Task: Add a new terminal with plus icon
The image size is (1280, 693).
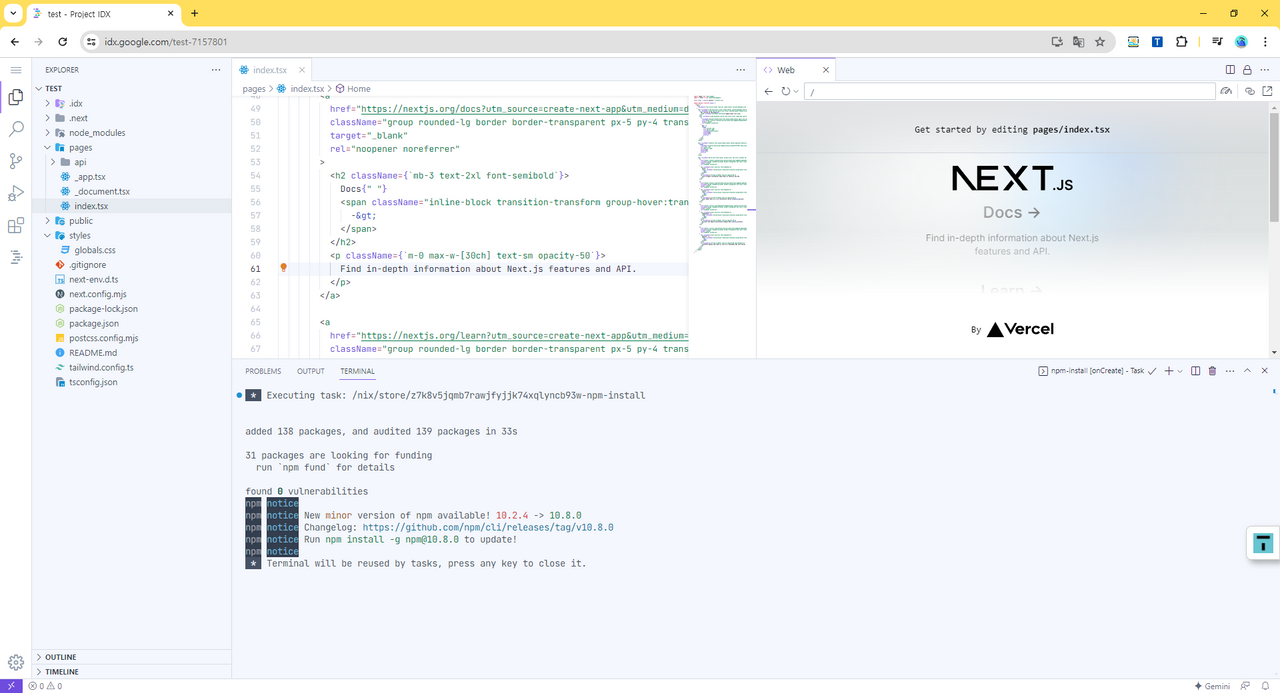Action: point(1169,371)
